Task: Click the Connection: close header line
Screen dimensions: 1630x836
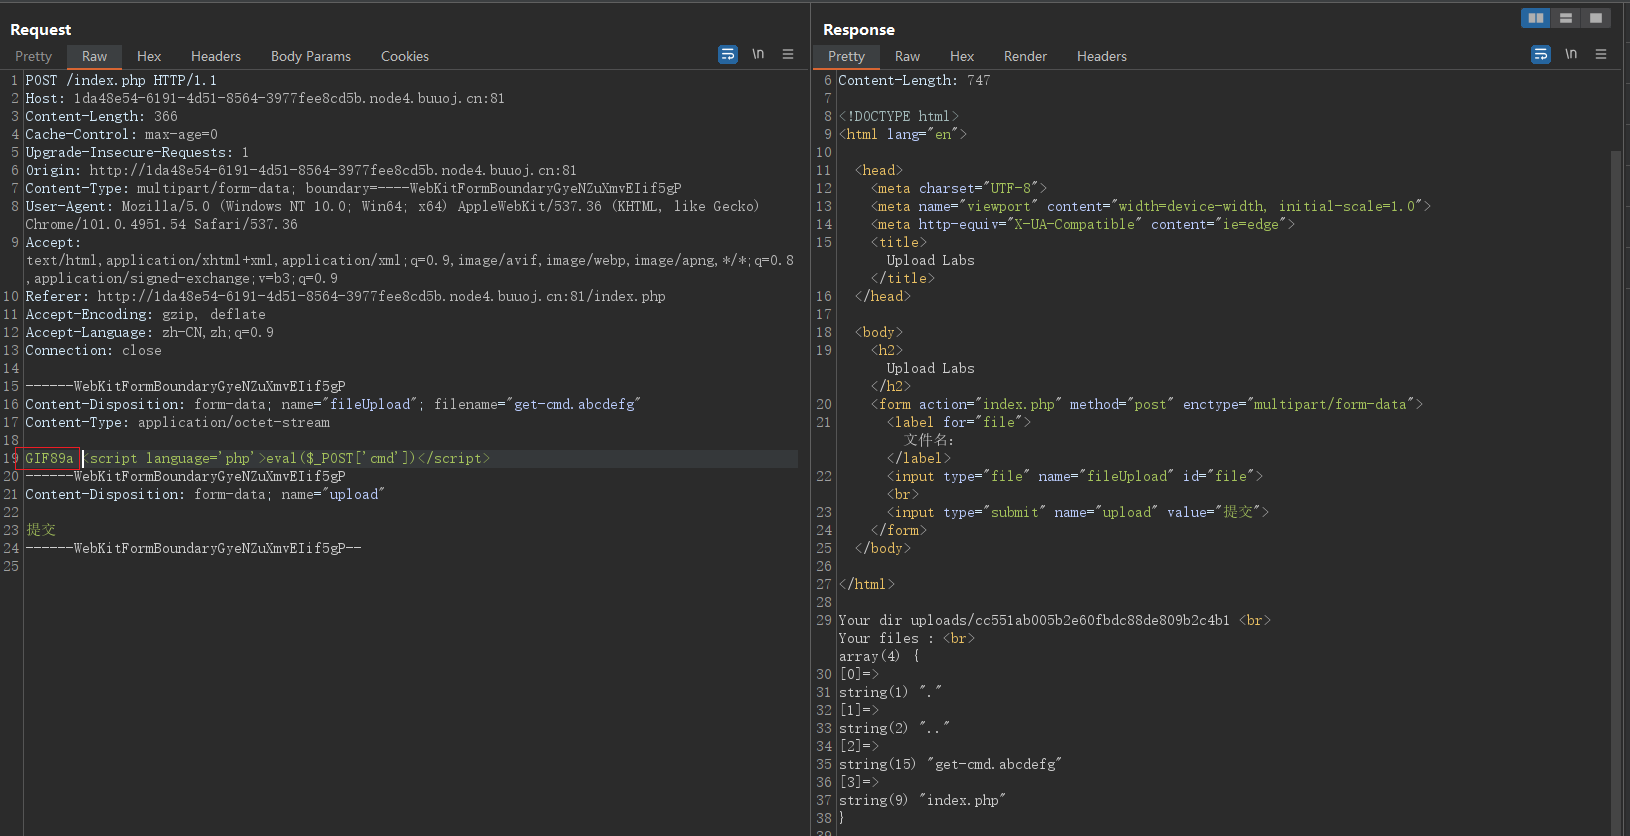Action: (93, 350)
